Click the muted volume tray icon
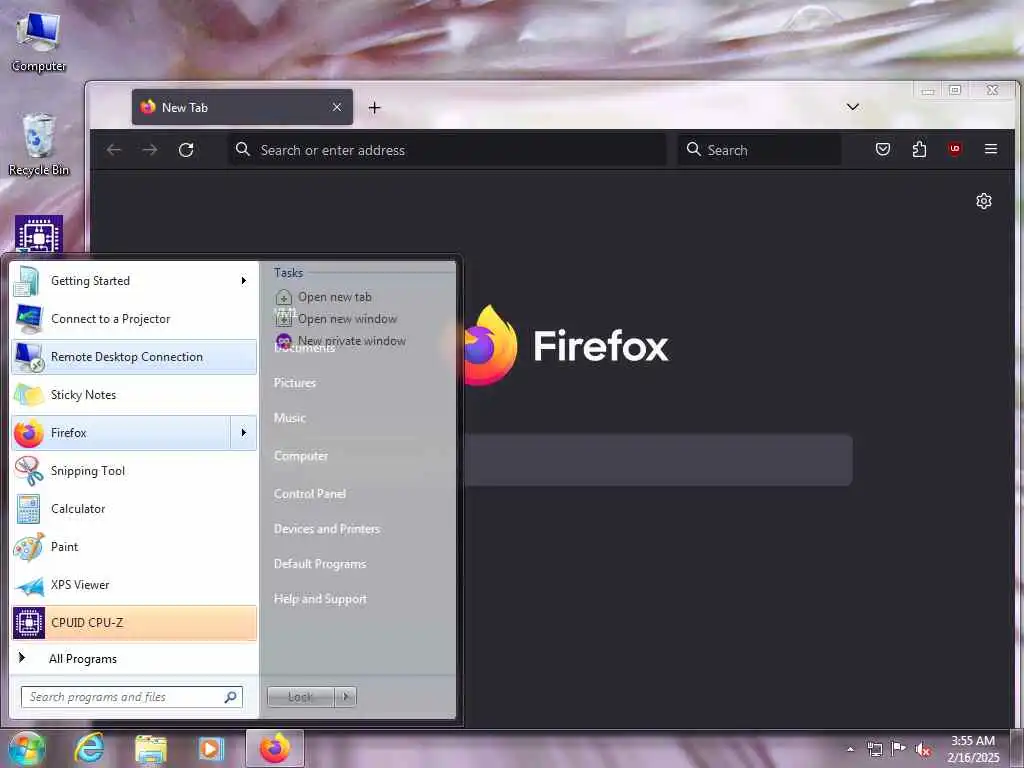The height and width of the screenshot is (768, 1024). [923, 749]
